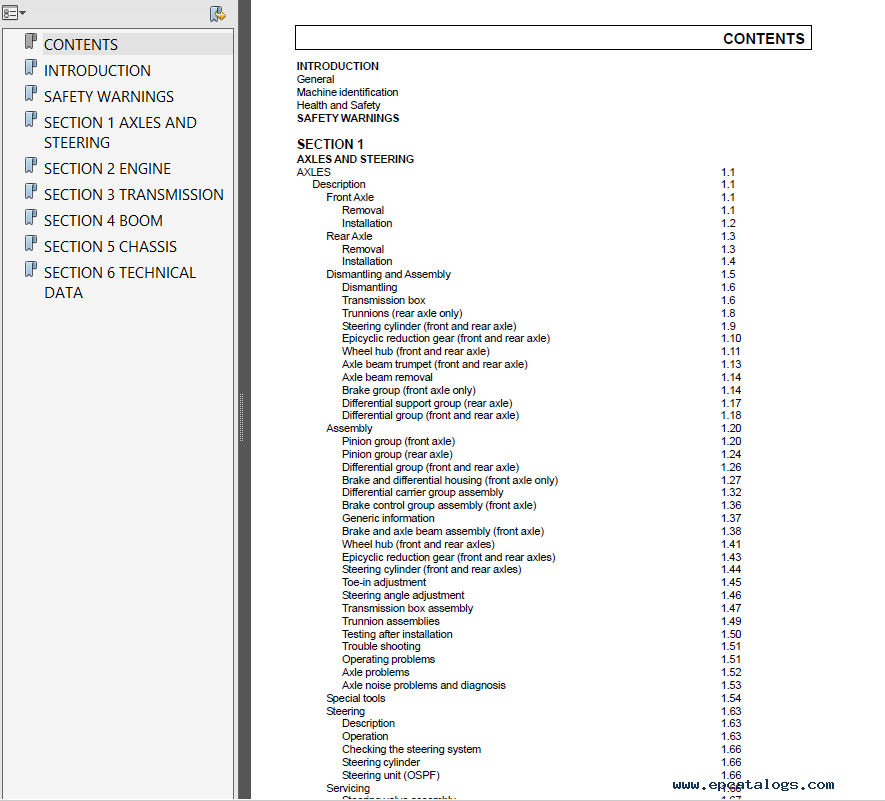Click the CONTENTS page header title
Image resolution: width=885 pixels, height=801 pixels.
tap(764, 38)
